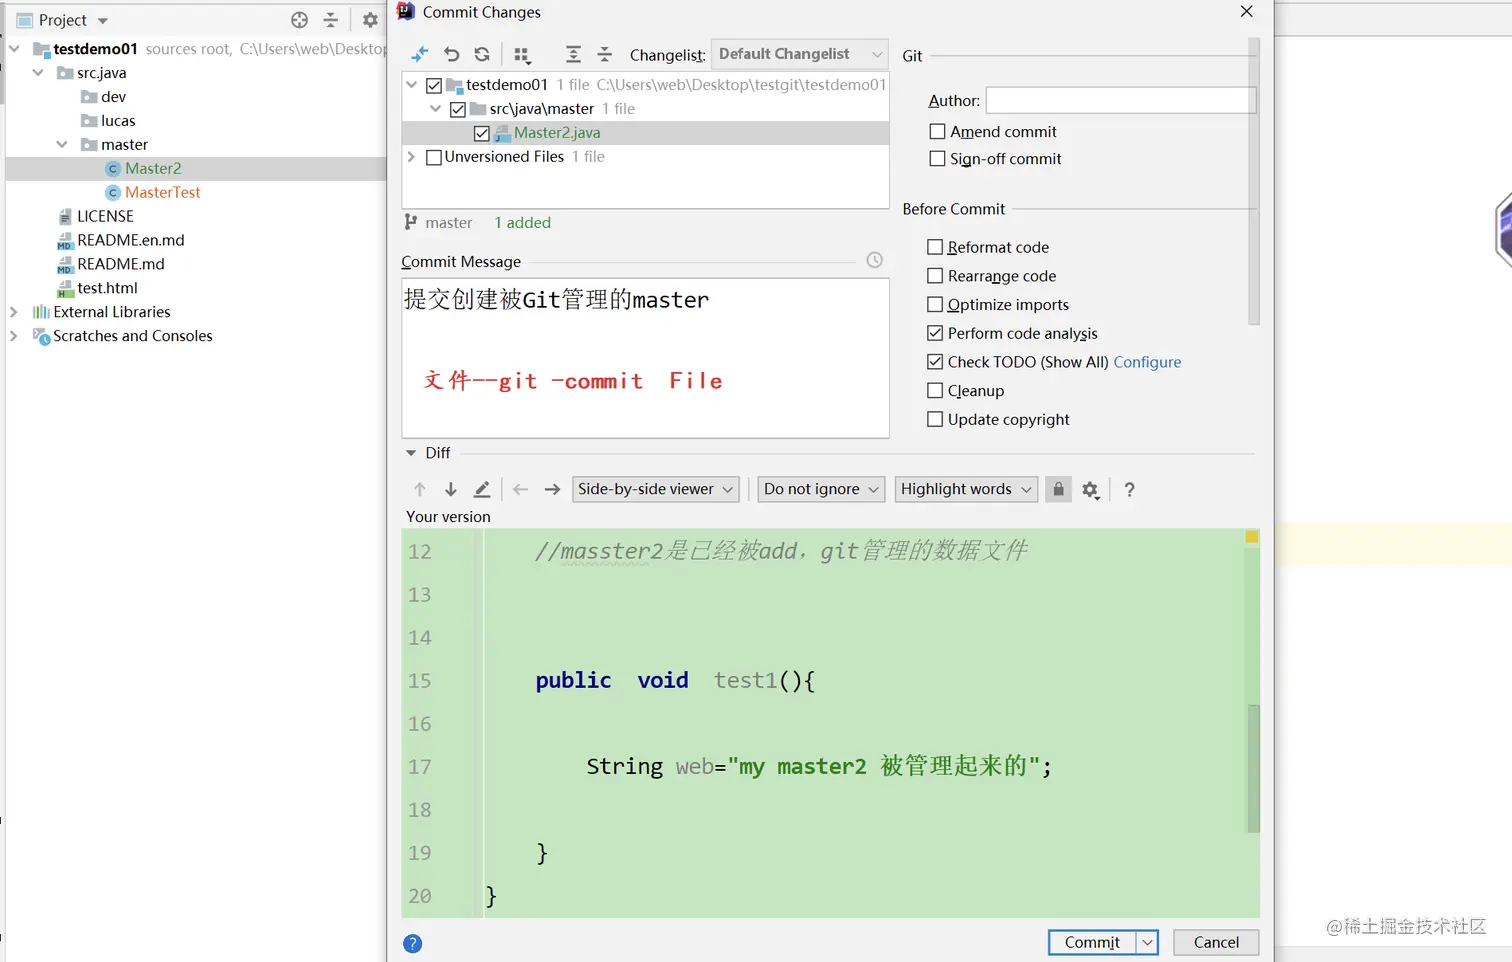Open the Default Changelist dropdown

[800, 54]
